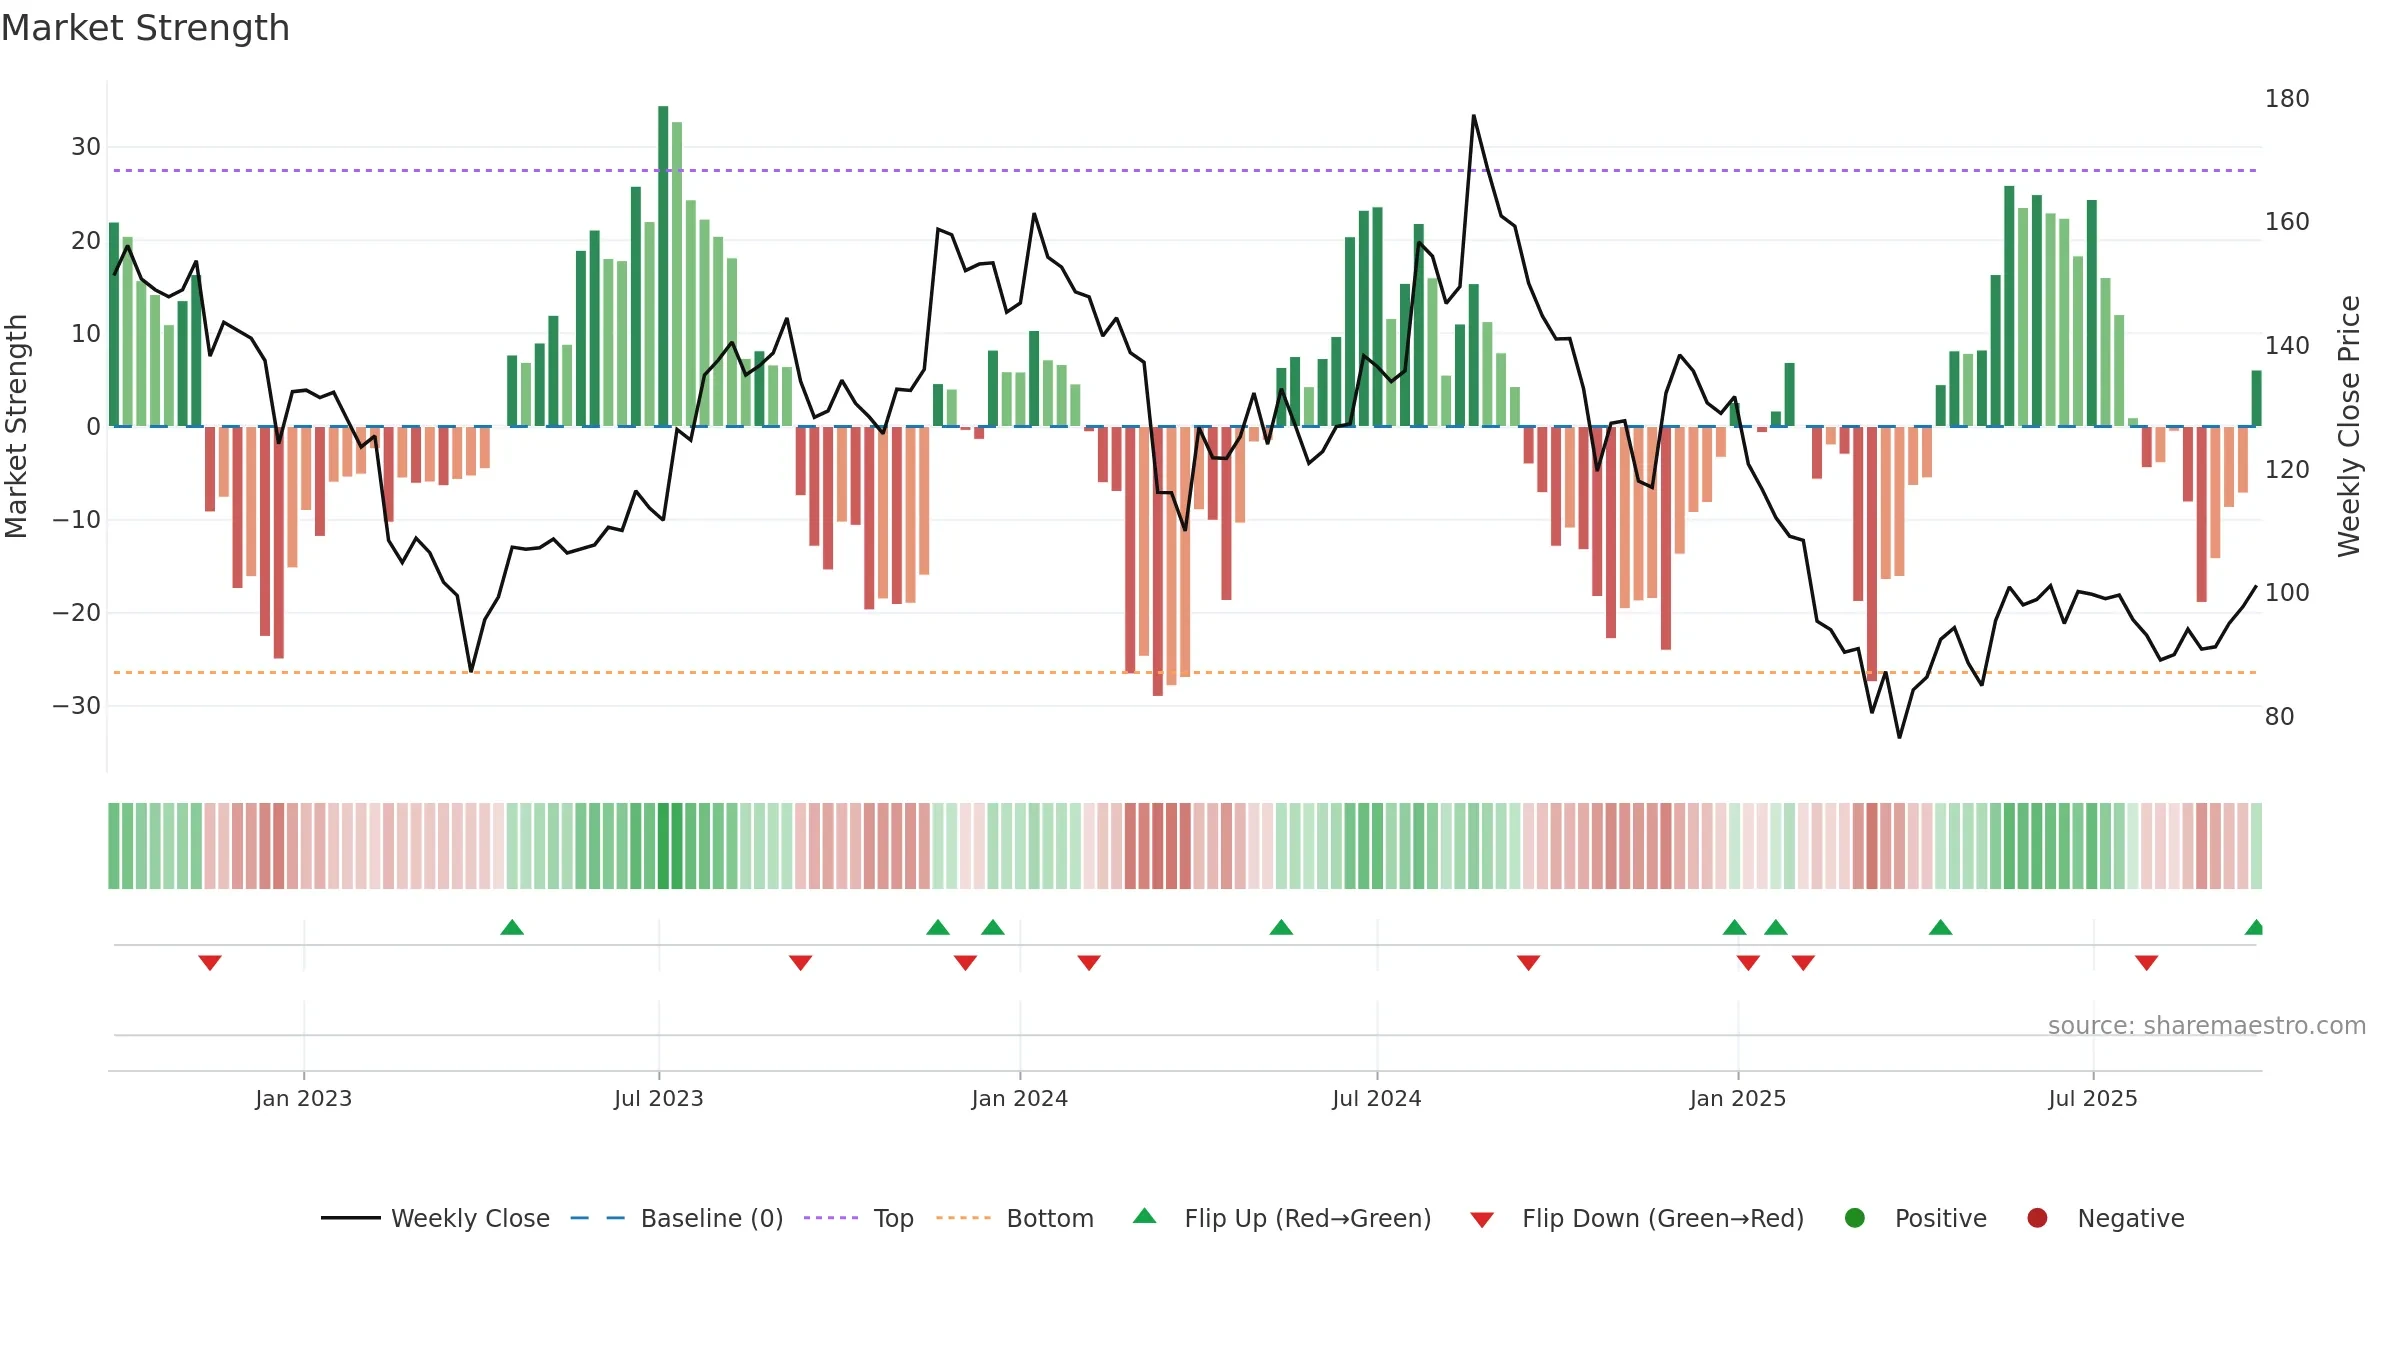This screenshot has width=2400, height=1350.
Task: Click the green flip-up triangle between Jan 2025 and Jul 2025
Action: point(1941,927)
